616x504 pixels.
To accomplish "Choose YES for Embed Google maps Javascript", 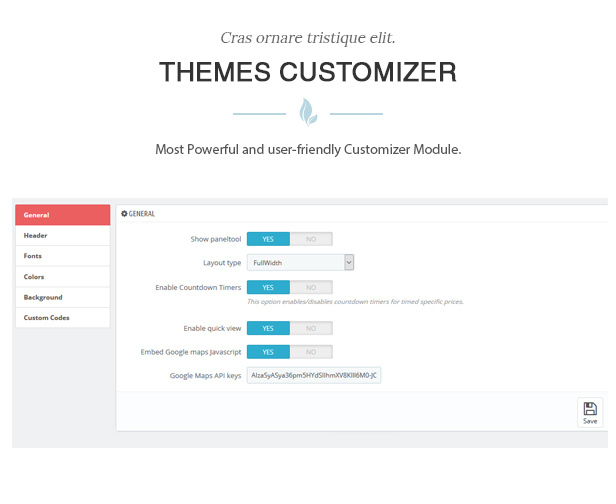I will (268, 352).
